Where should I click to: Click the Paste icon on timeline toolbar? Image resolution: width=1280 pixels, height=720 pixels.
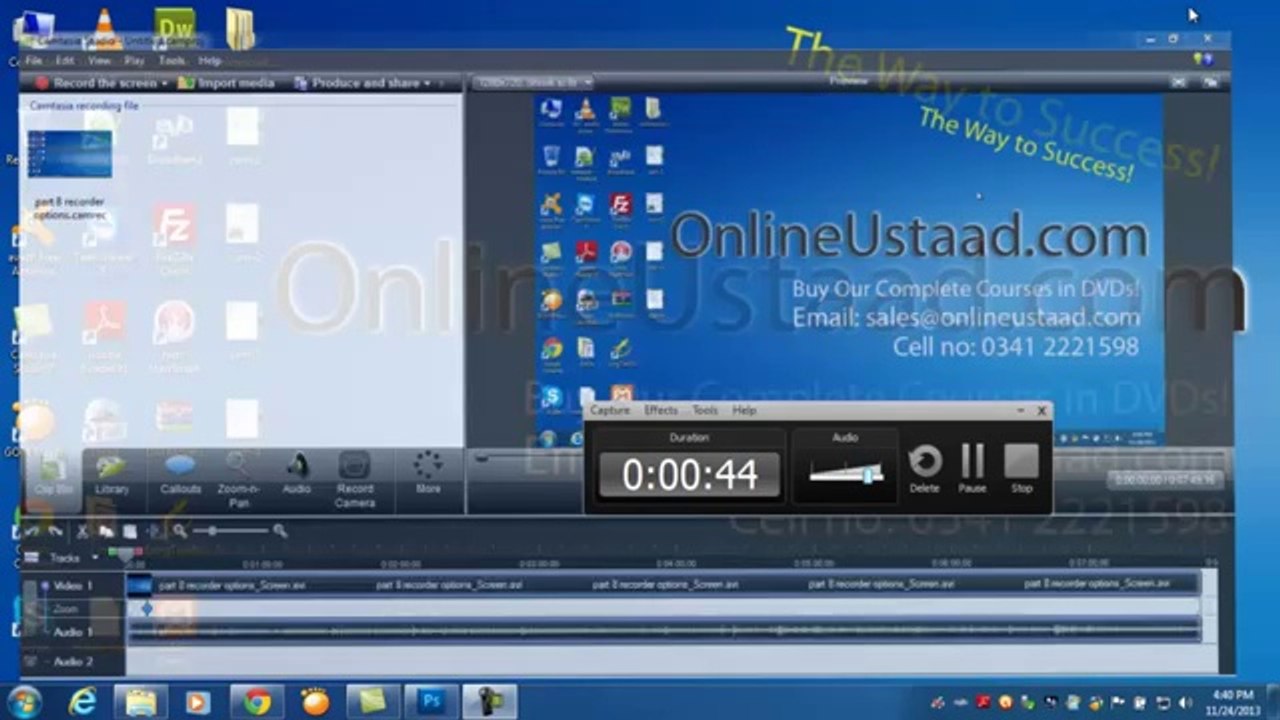(128, 532)
